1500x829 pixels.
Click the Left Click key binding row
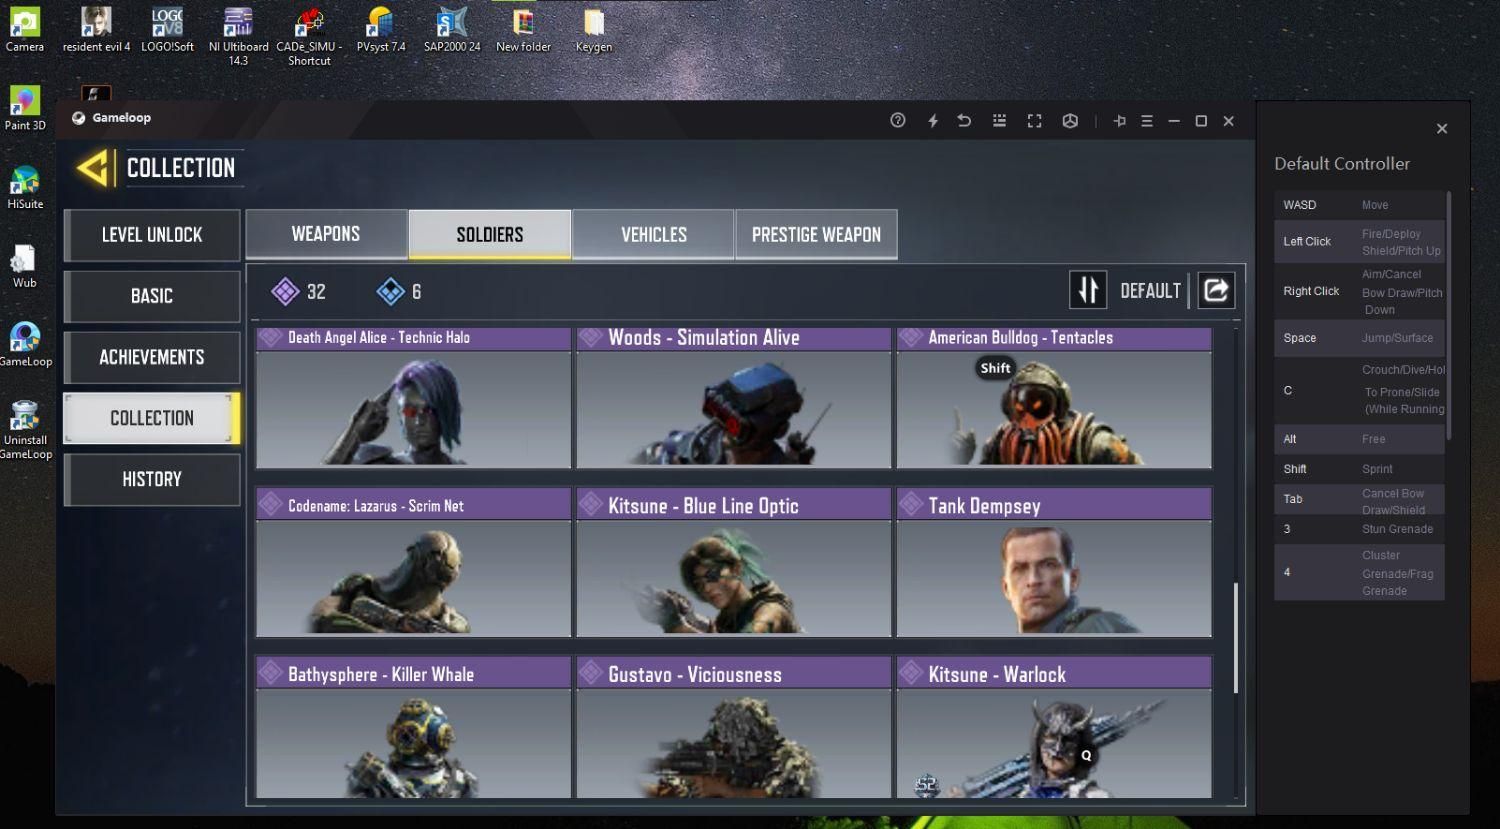pyautogui.click(x=1359, y=242)
